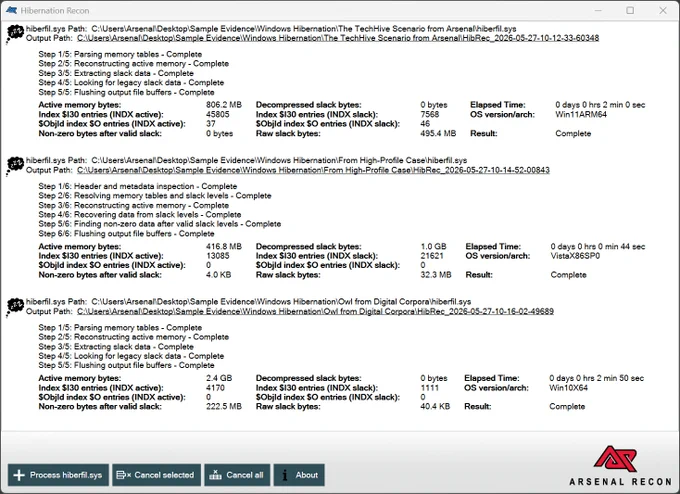Click the Cancel selected button
This screenshot has width=680, height=494.
point(157,475)
